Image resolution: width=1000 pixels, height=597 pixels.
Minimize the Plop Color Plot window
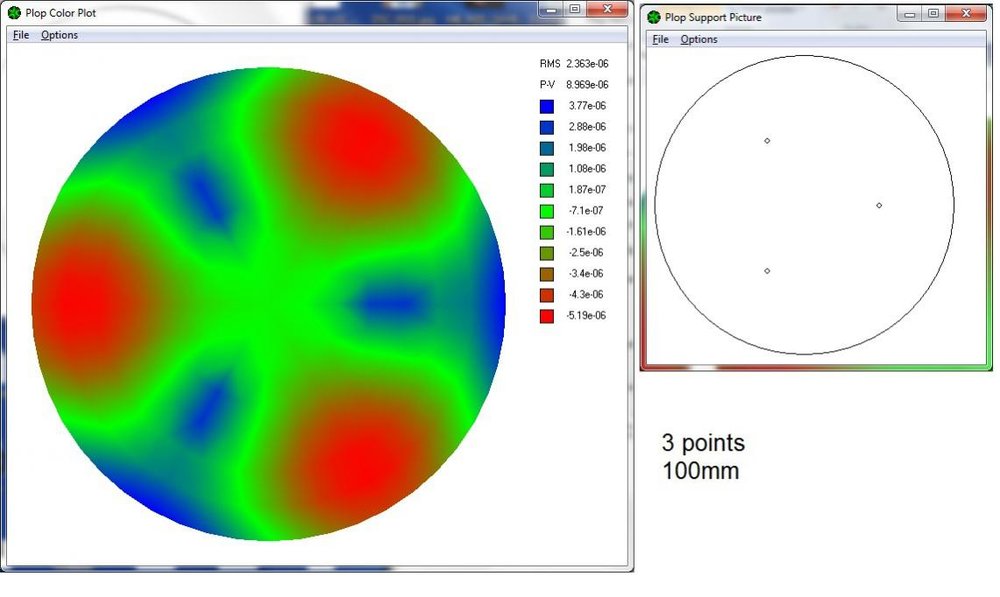[552, 9]
